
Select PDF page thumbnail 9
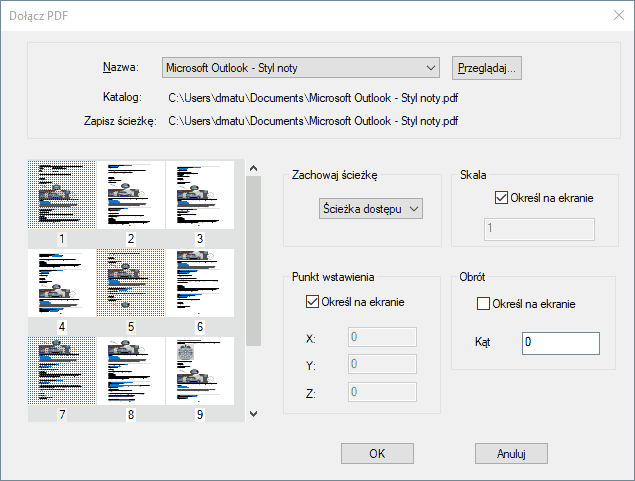click(x=200, y=370)
